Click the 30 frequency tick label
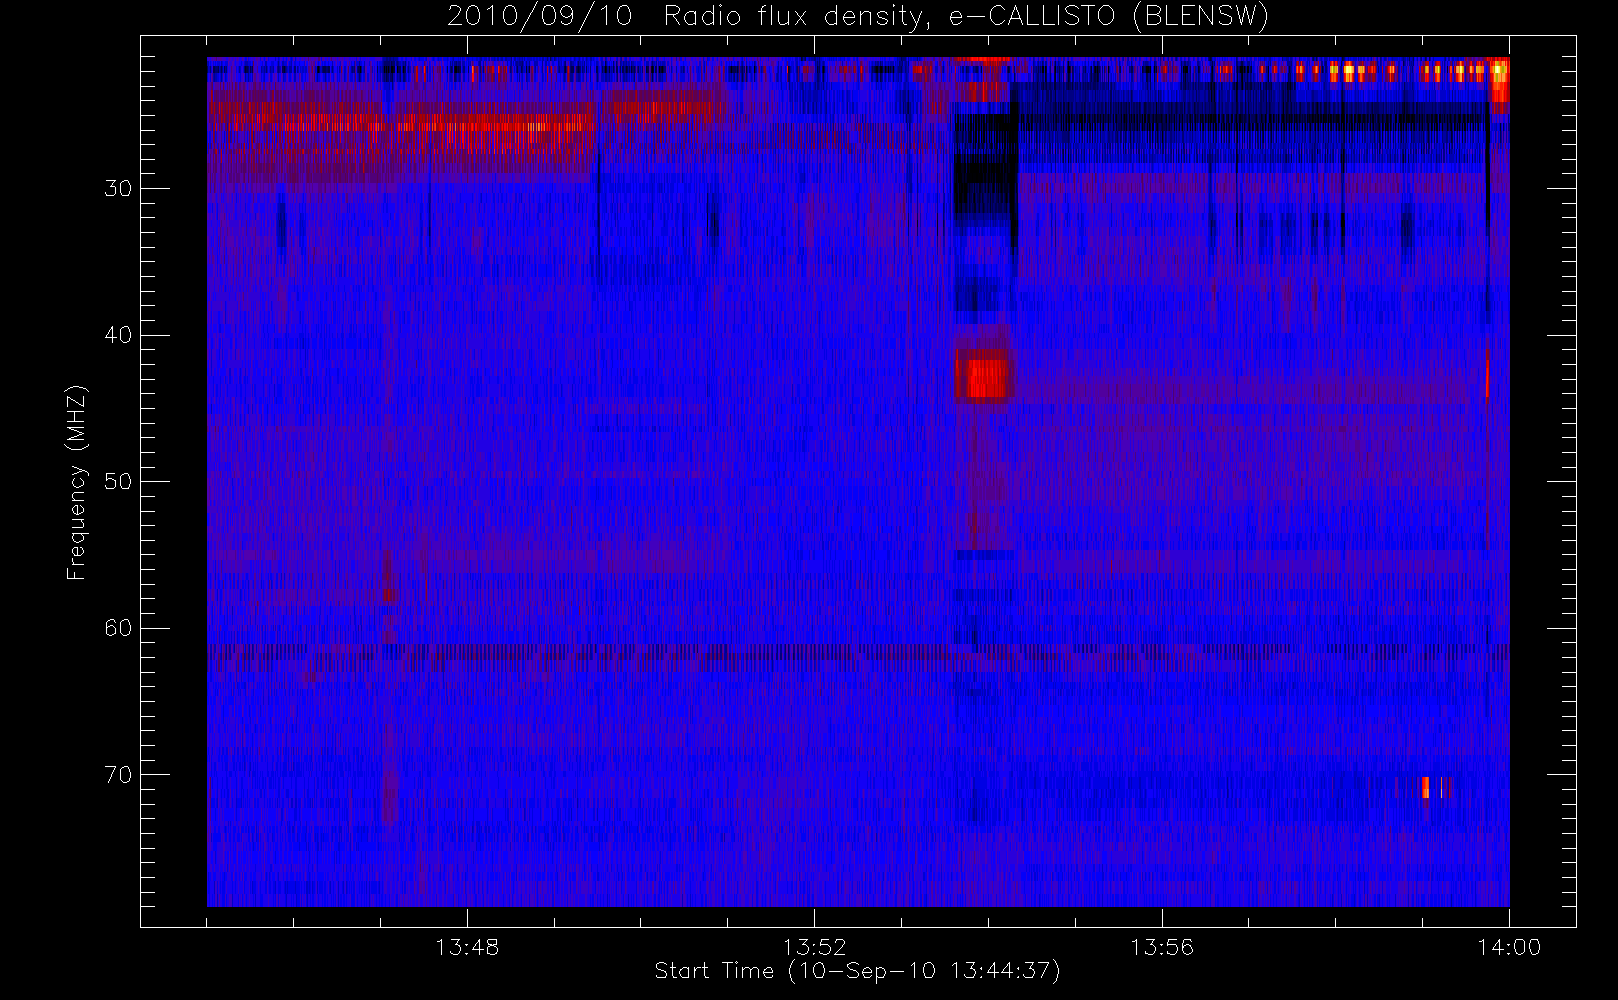The width and height of the screenshot is (1618, 1000). [118, 189]
